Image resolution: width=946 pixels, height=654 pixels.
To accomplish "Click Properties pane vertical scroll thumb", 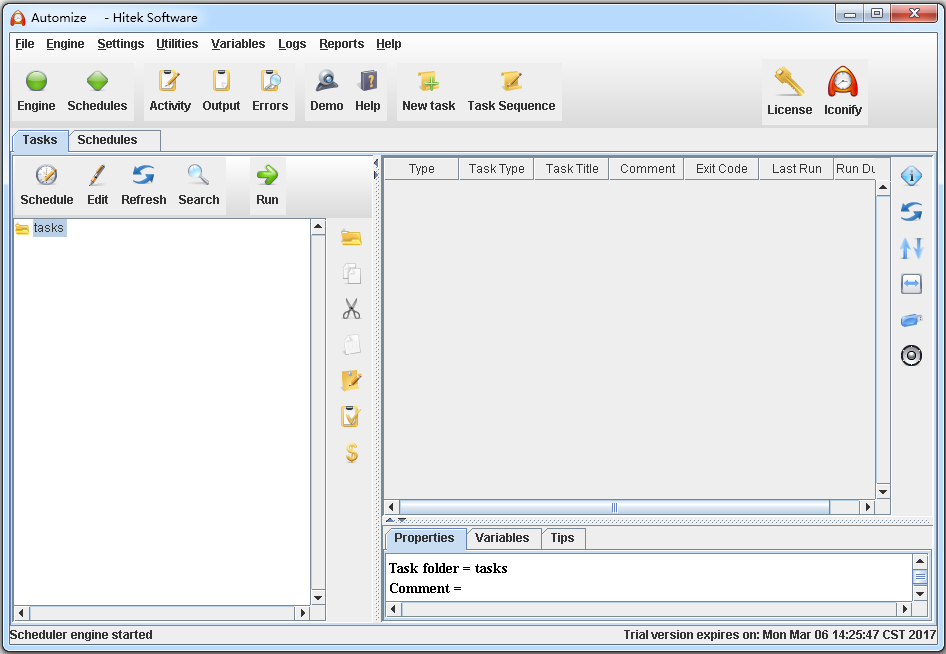I will (x=919, y=577).
